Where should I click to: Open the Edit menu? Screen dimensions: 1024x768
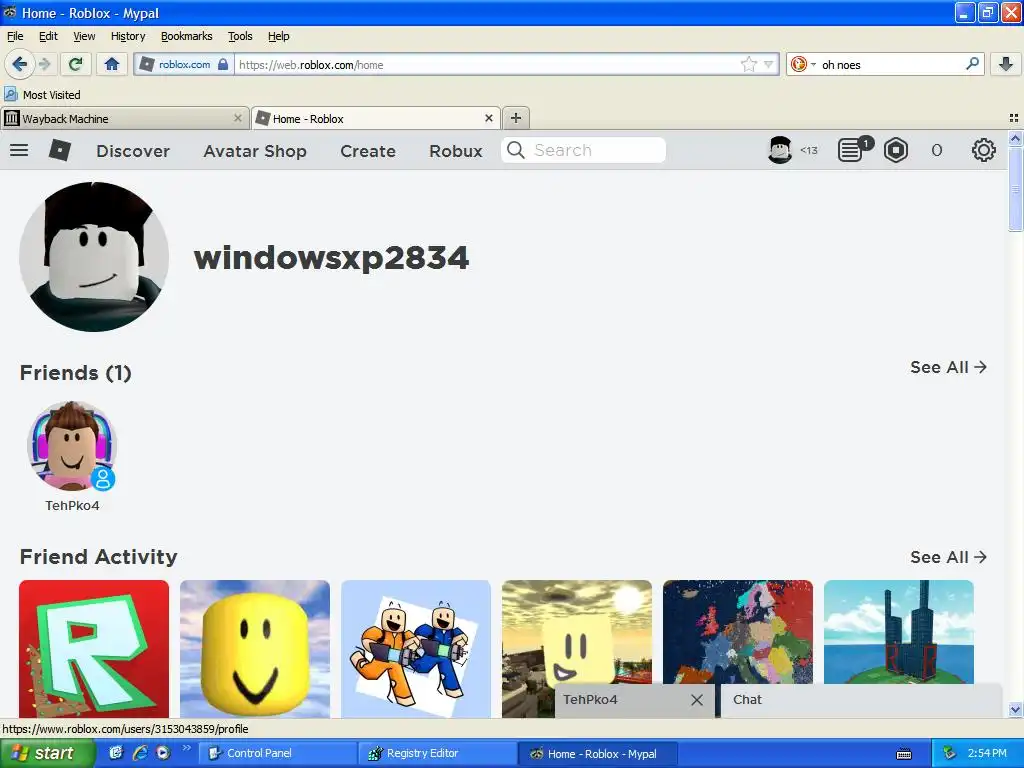pos(48,36)
